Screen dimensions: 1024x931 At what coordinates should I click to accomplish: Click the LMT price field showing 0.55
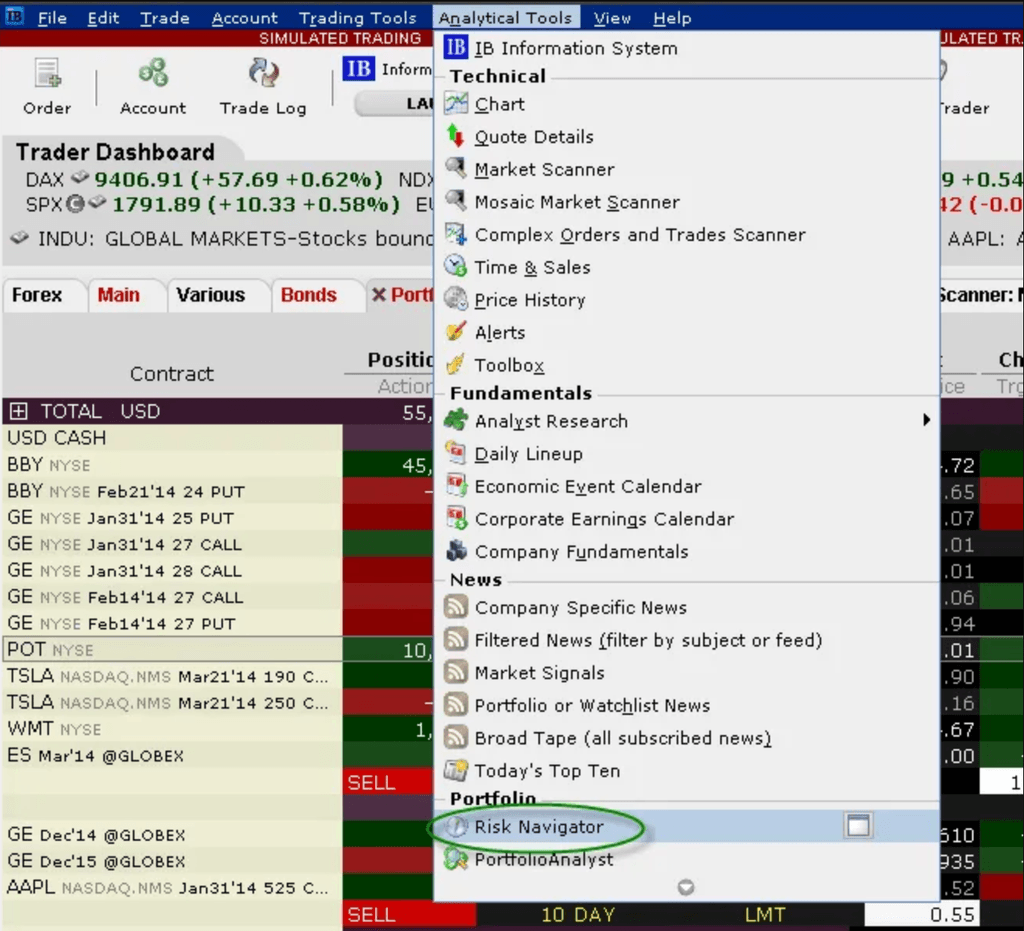point(951,913)
